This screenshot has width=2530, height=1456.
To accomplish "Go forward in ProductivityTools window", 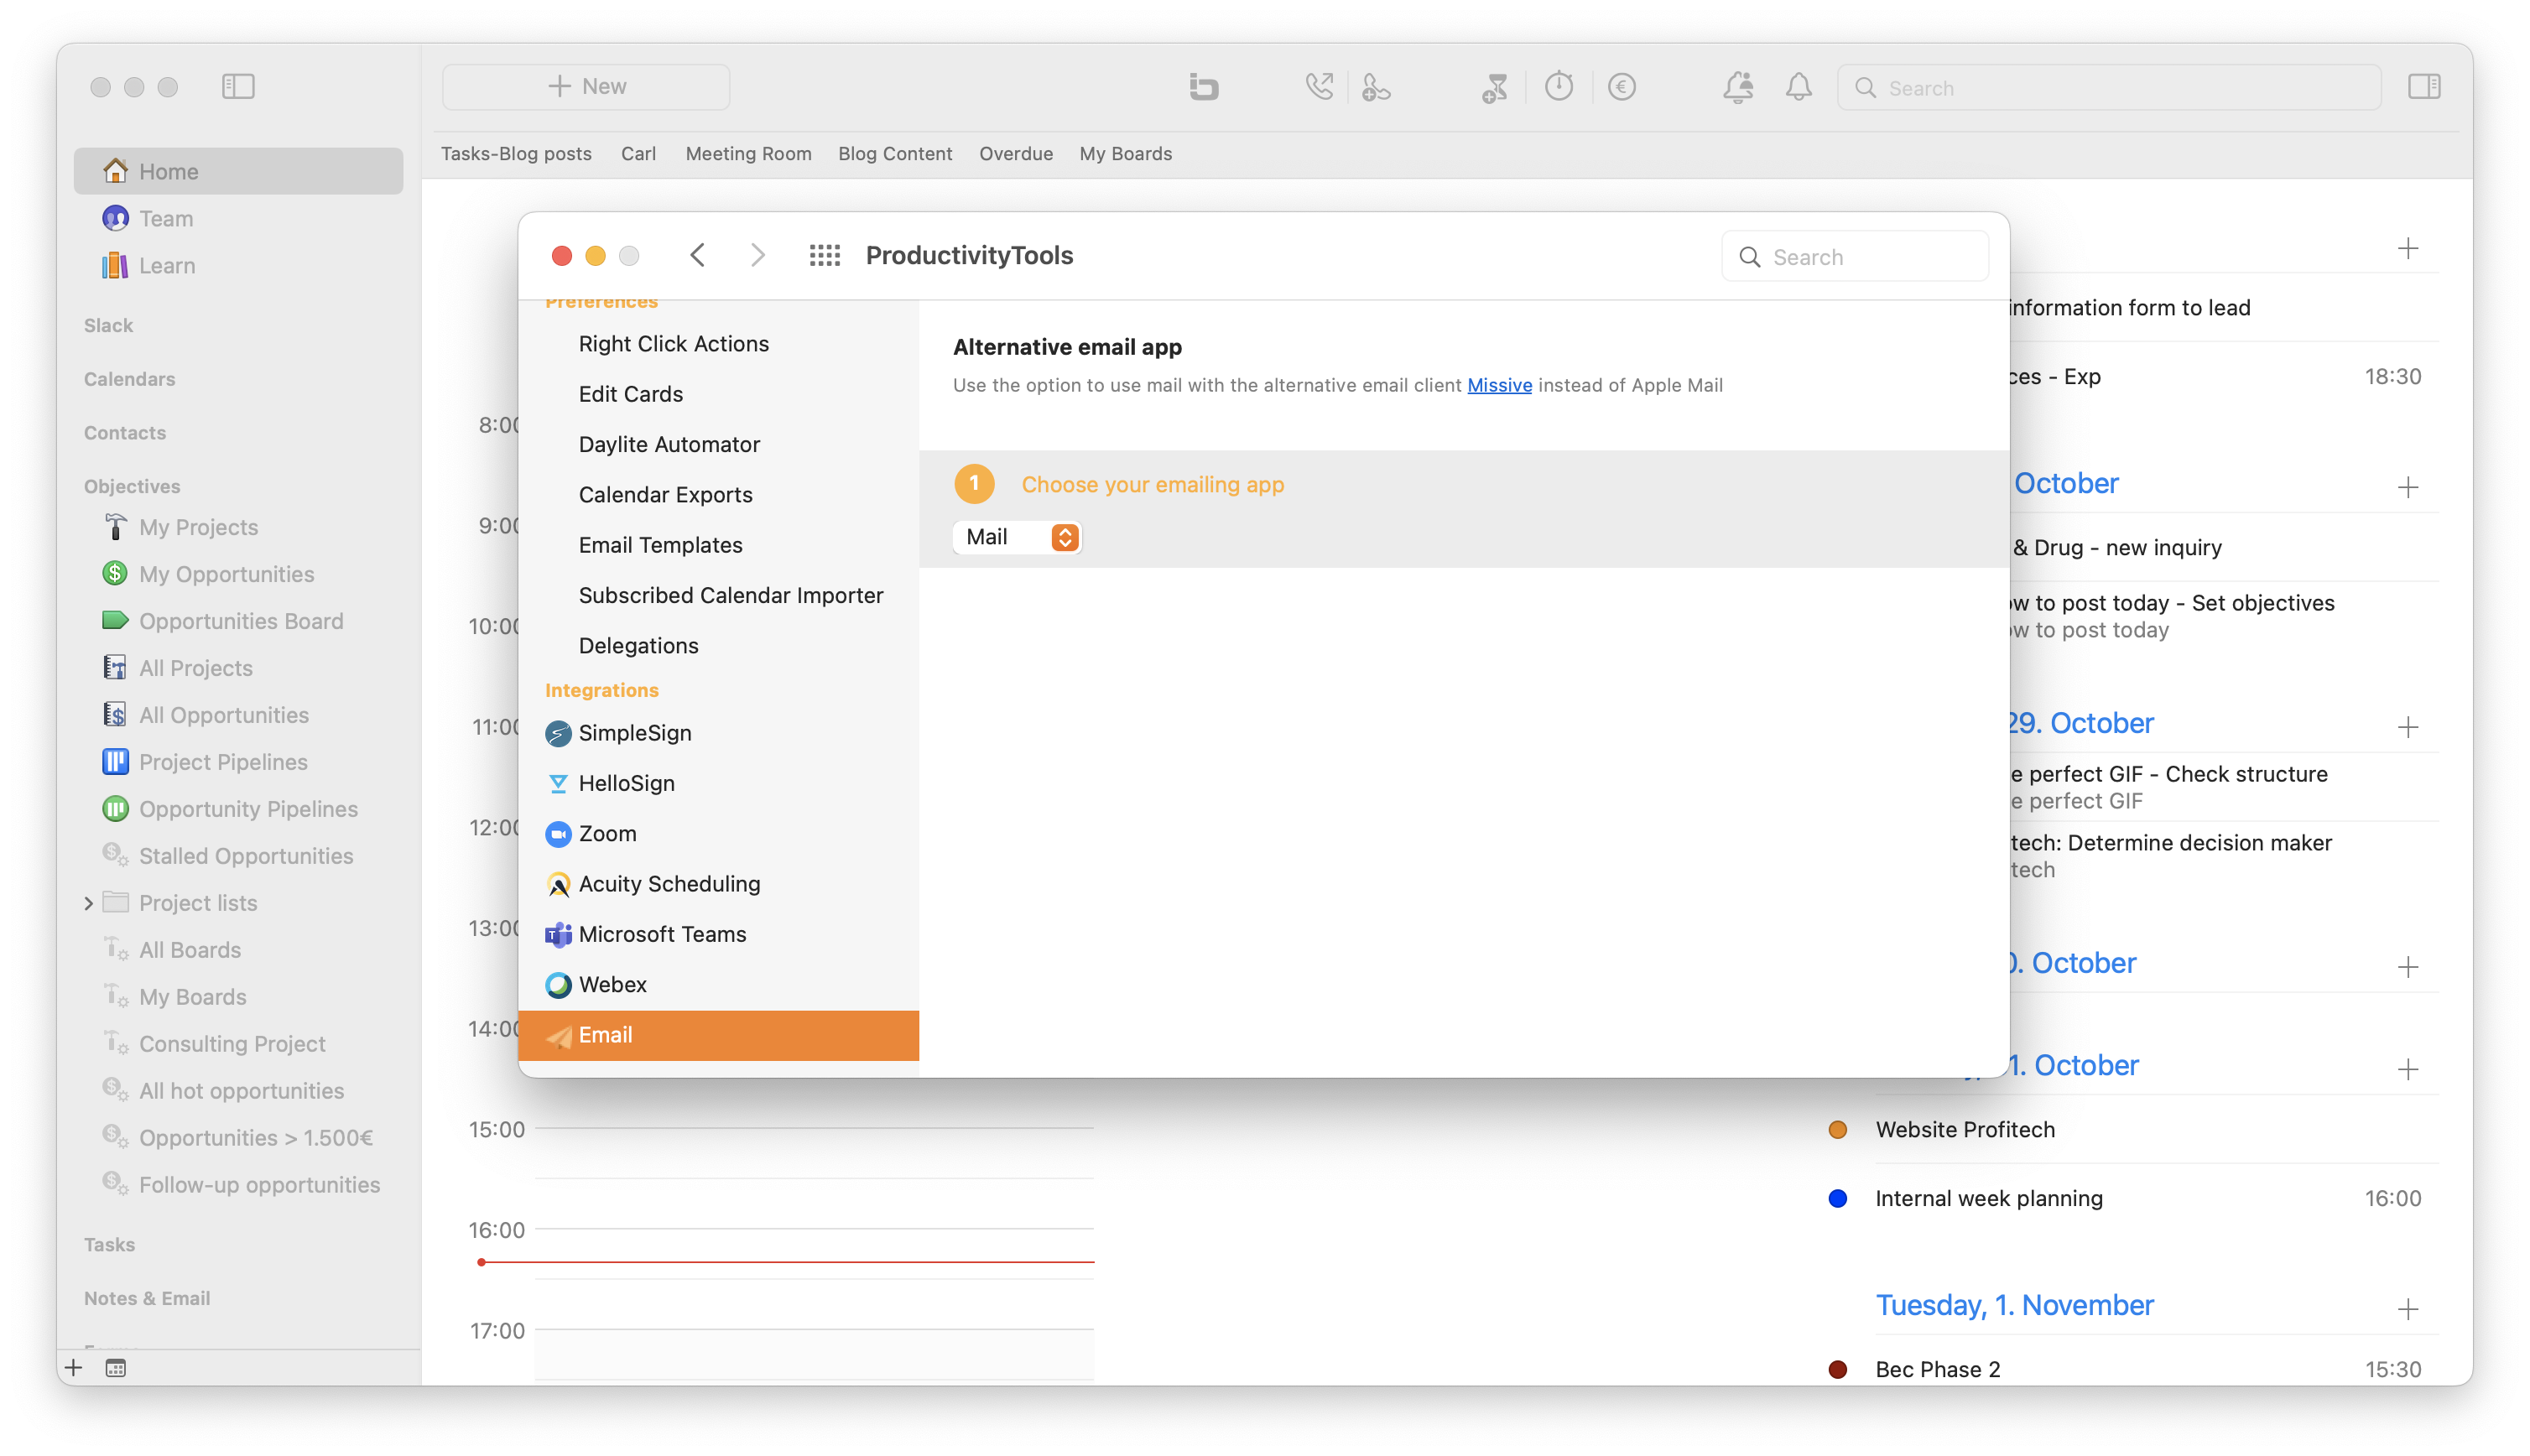I will point(757,256).
